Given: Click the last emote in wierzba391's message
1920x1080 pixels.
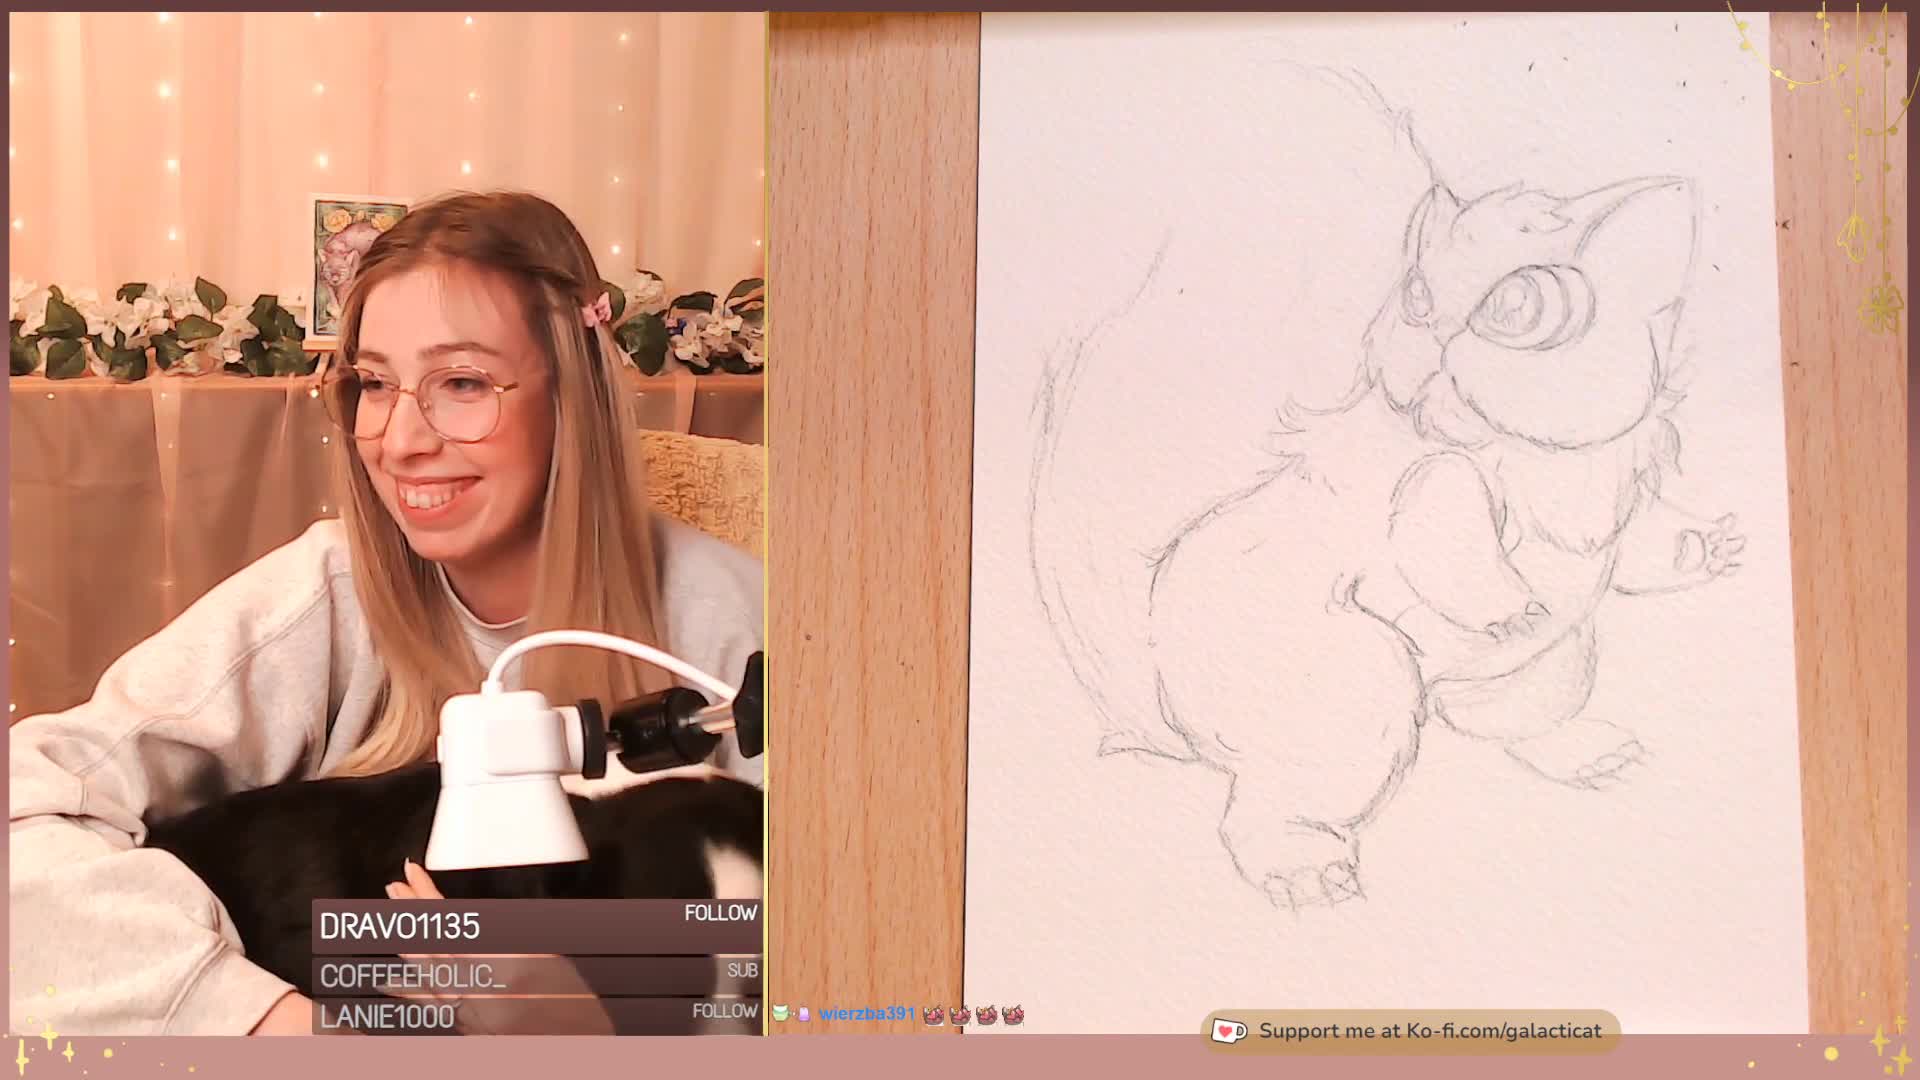Looking at the screenshot, I should pyautogui.click(x=1013, y=1015).
